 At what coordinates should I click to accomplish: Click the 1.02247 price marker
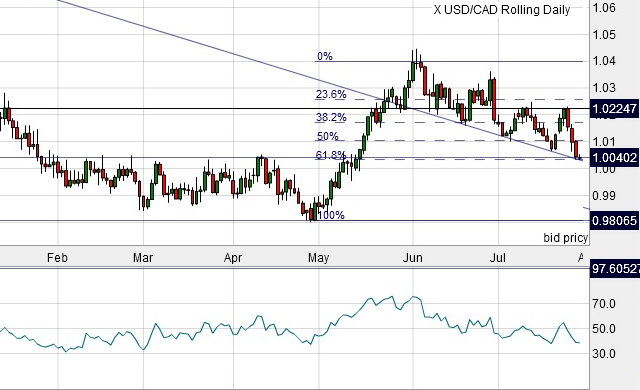click(x=615, y=109)
